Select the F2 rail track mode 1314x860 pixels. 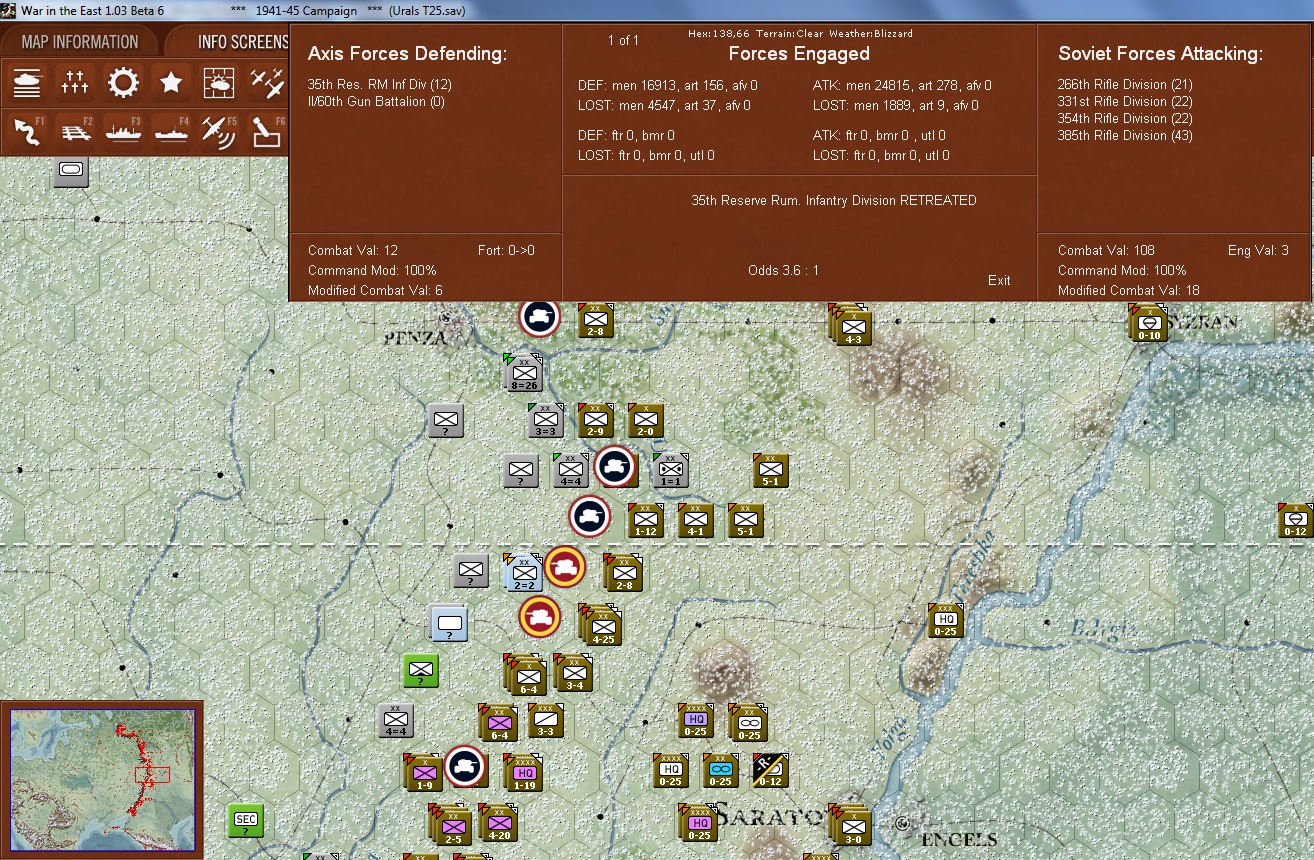(76, 131)
